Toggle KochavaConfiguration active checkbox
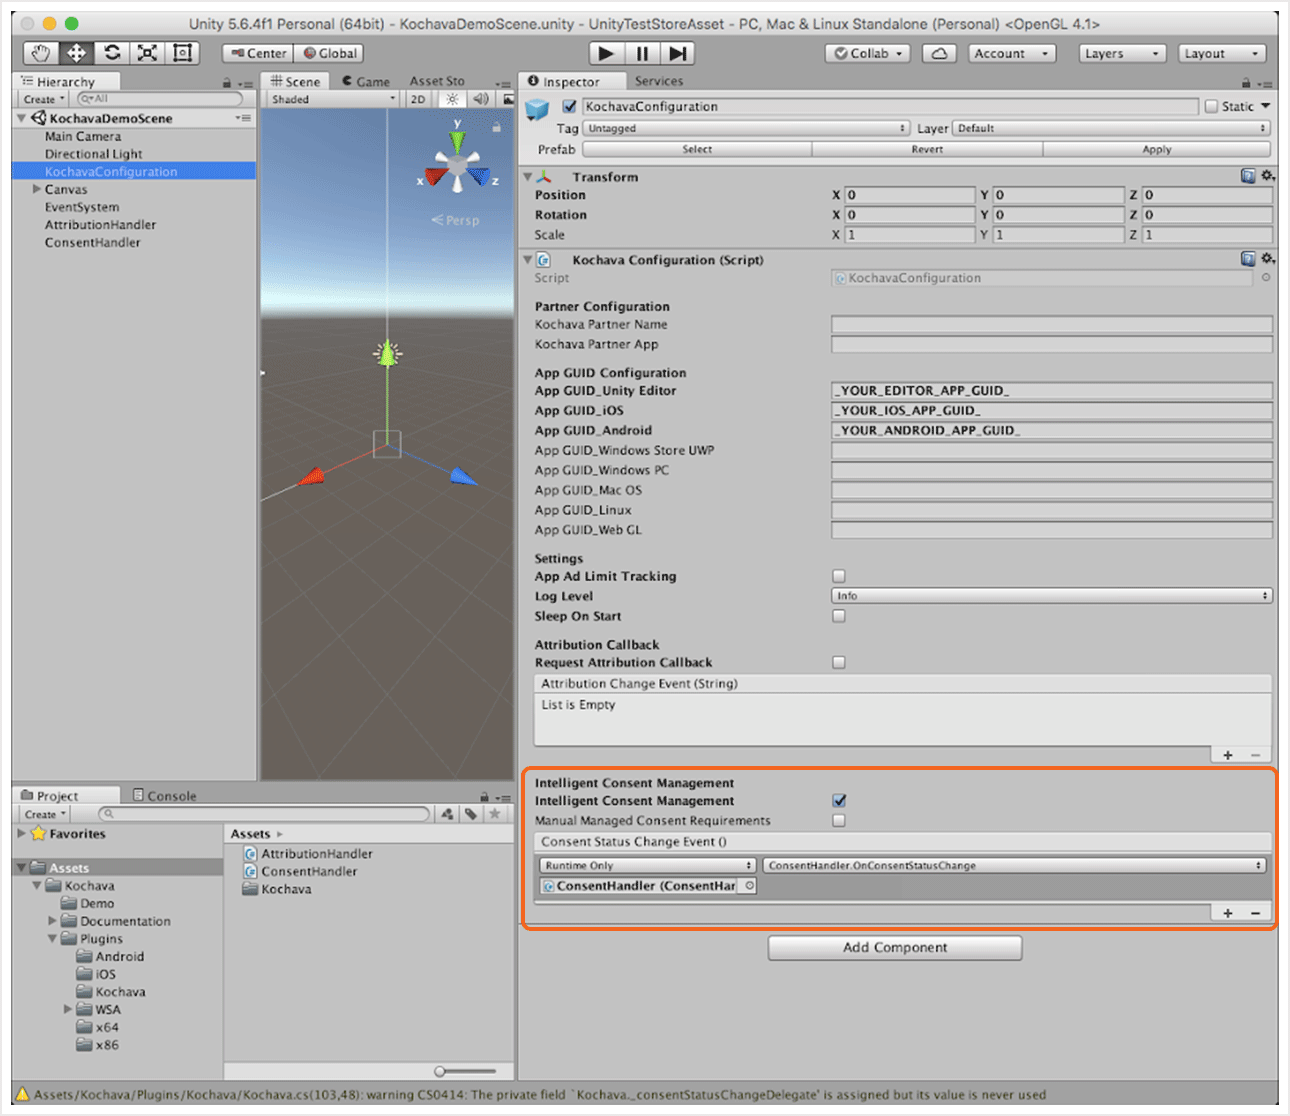Viewport: 1290px width, 1116px height. pos(569,106)
